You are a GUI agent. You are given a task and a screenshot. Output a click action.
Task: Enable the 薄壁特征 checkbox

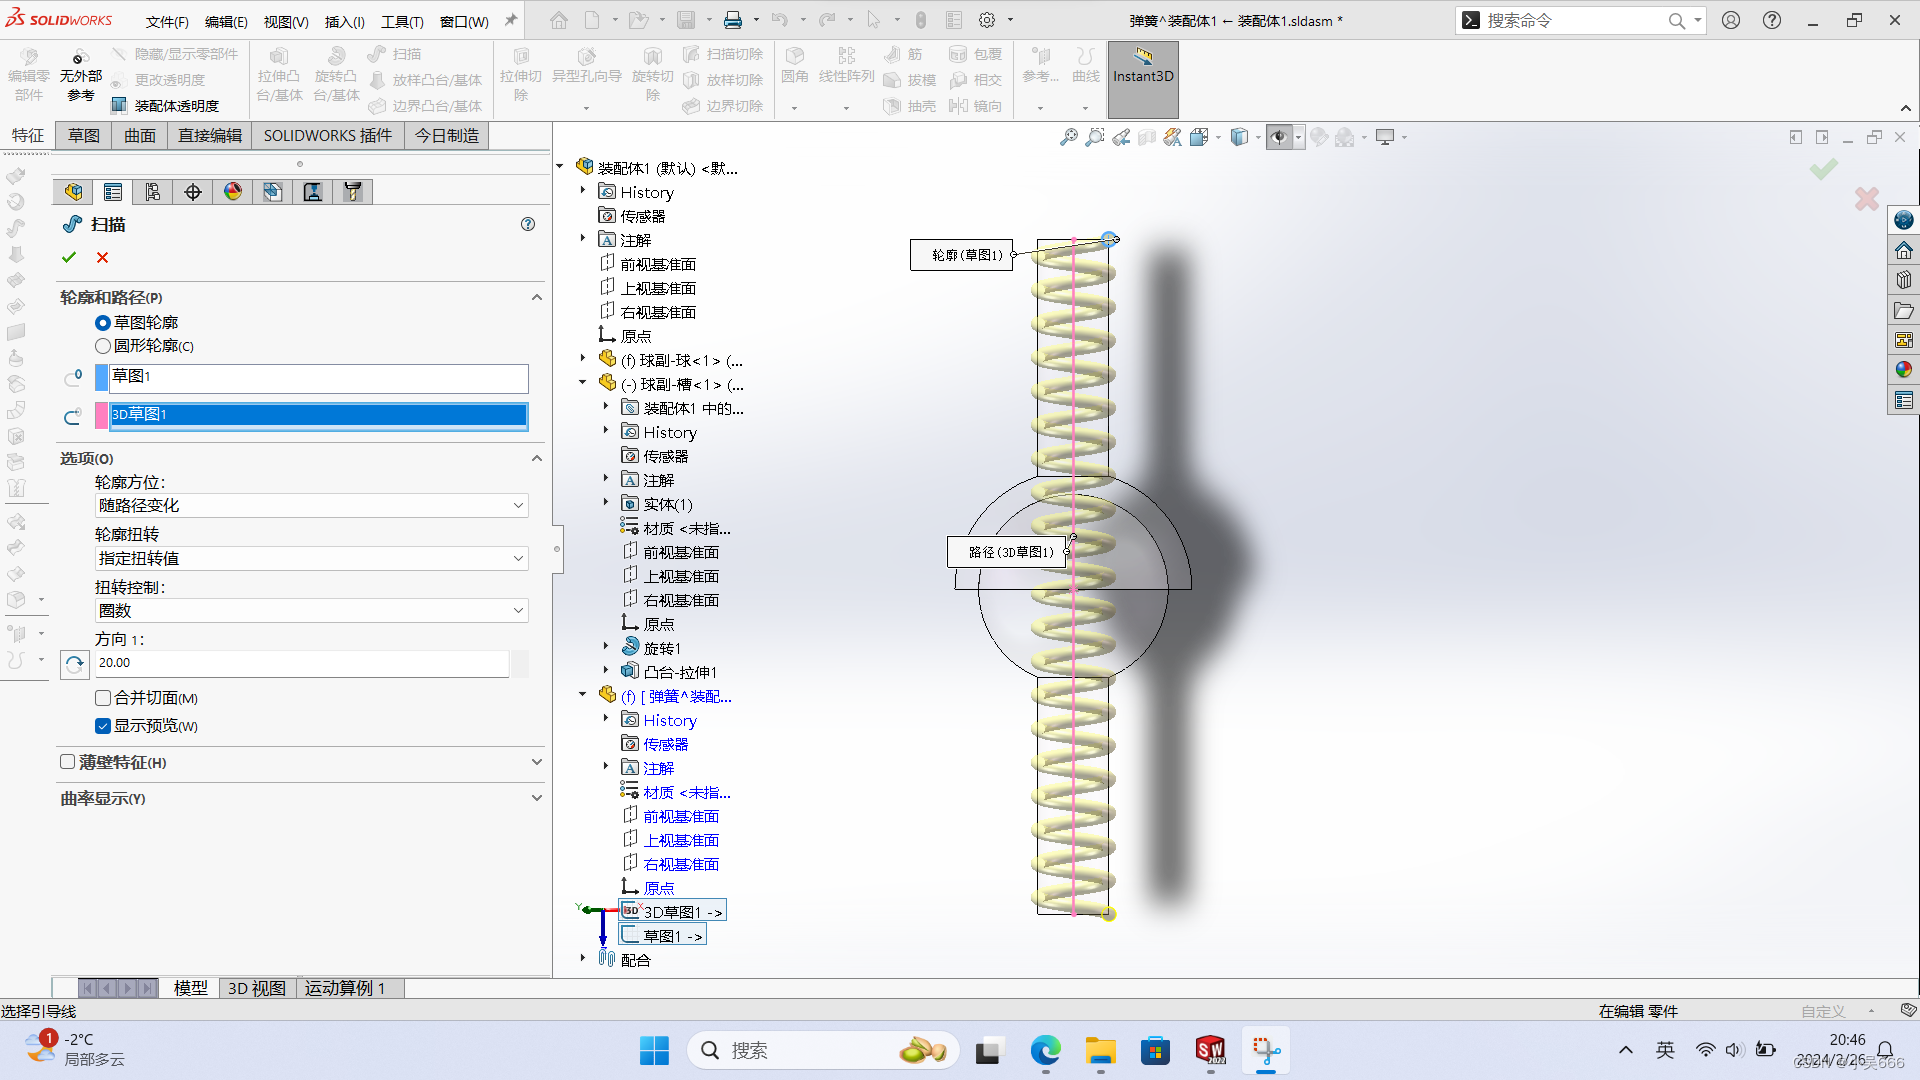click(x=68, y=762)
